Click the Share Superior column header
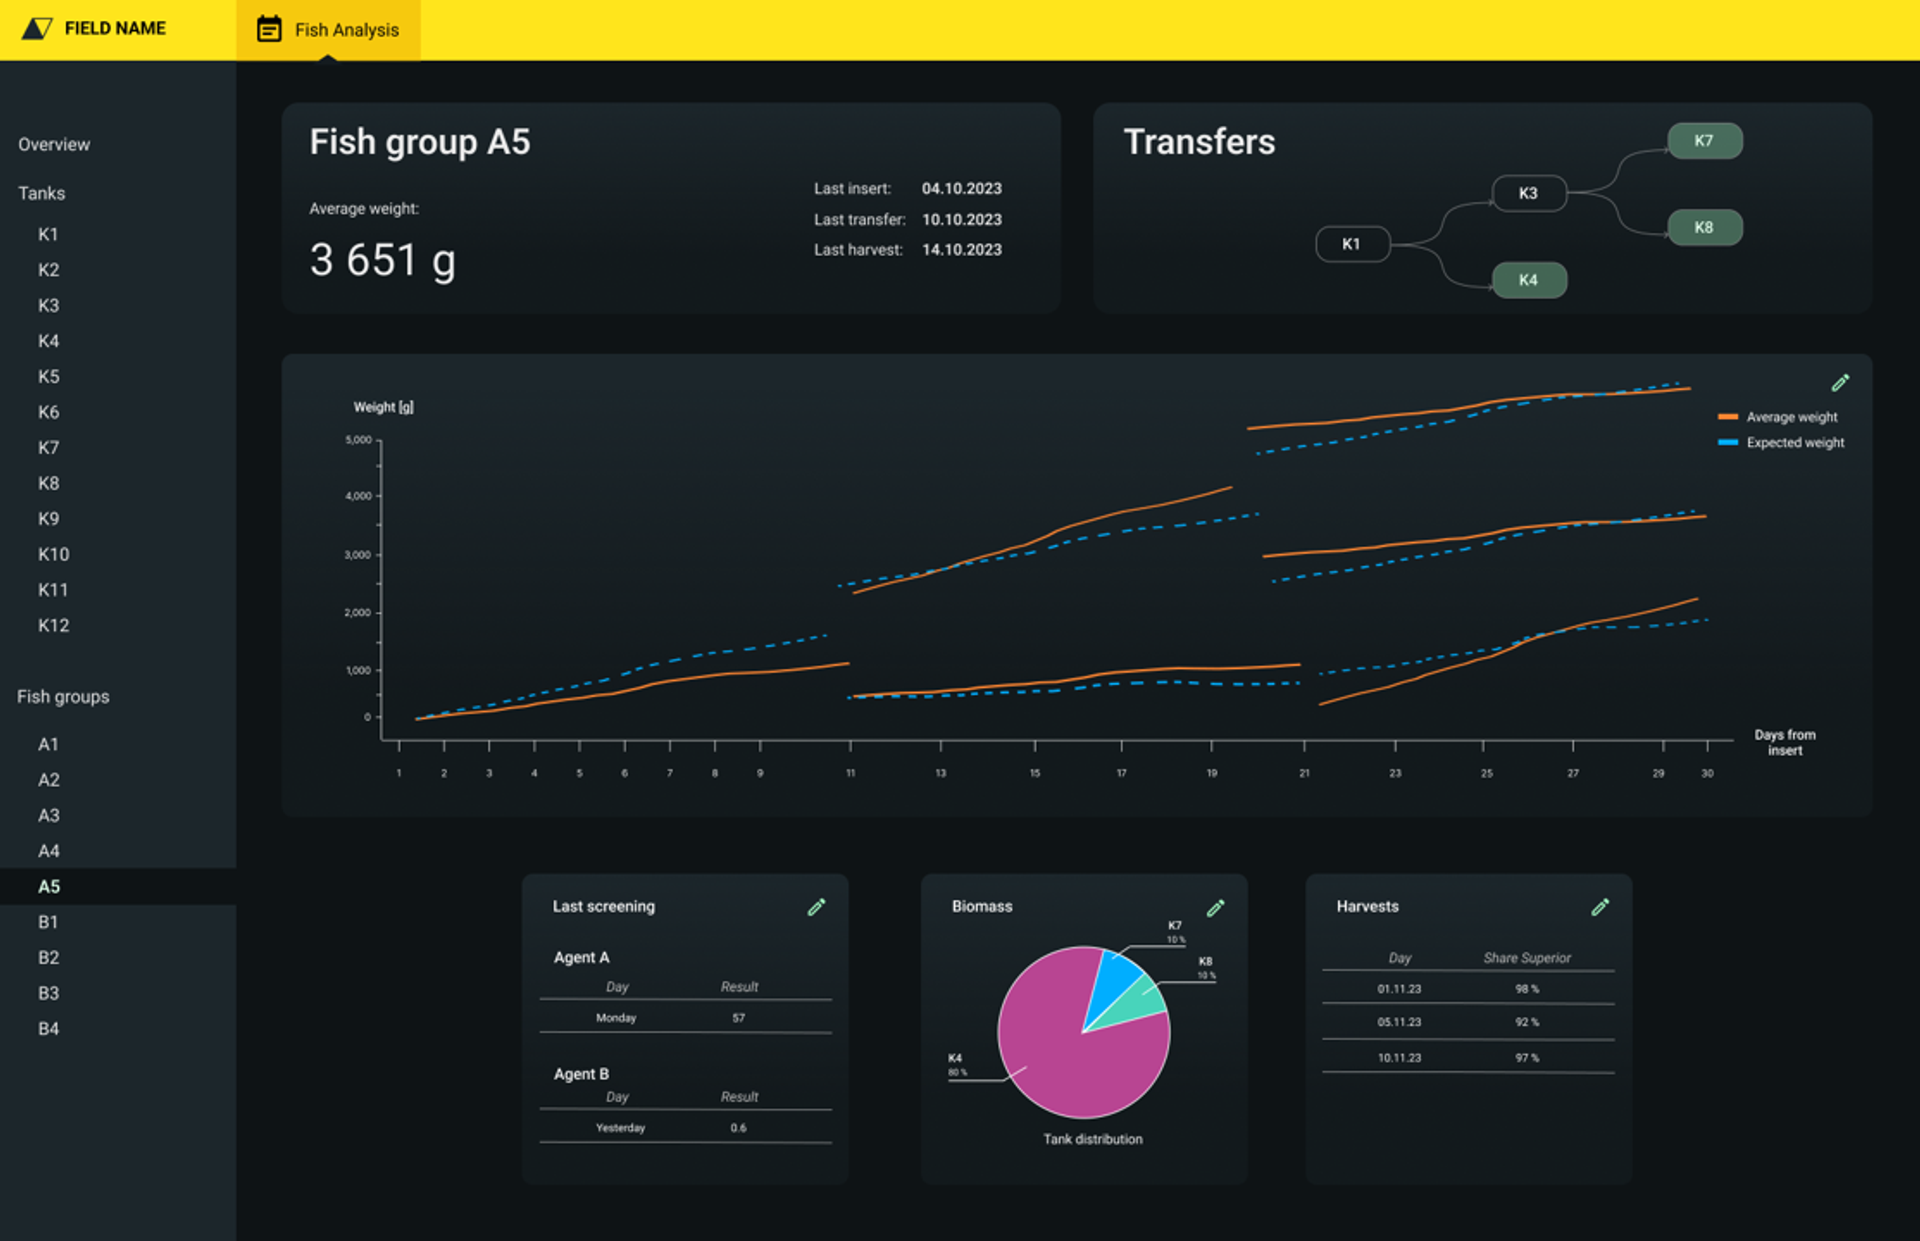The height and width of the screenshot is (1241, 1920). pos(1527,958)
